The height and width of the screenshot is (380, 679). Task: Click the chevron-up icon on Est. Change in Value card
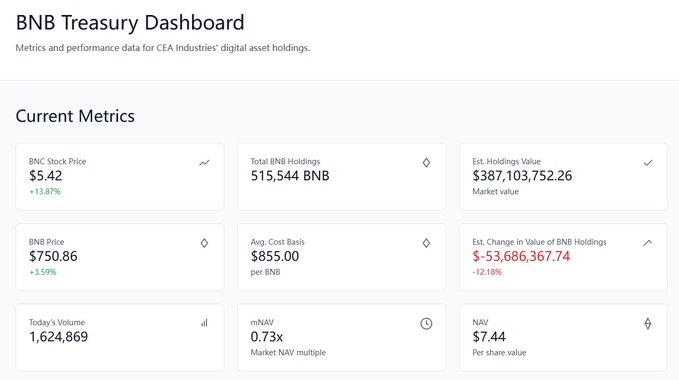647,243
